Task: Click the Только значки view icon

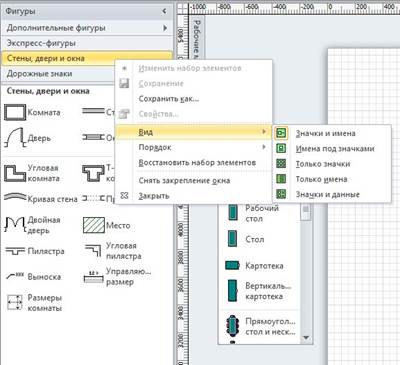Action: point(281,164)
